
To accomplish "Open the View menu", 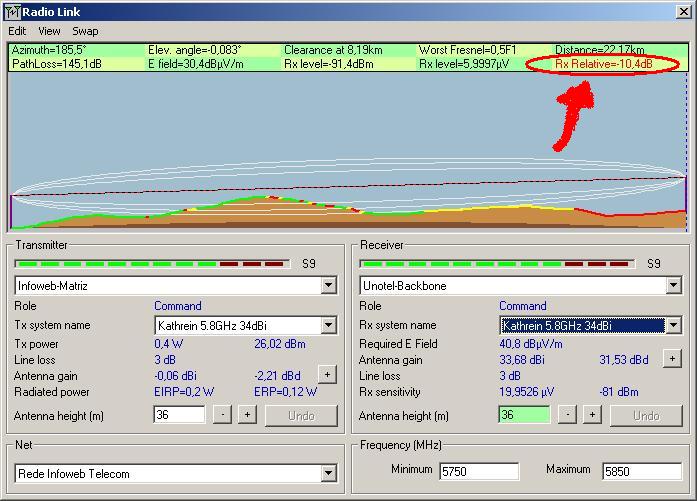I will pyautogui.click(x=49, y=31).
